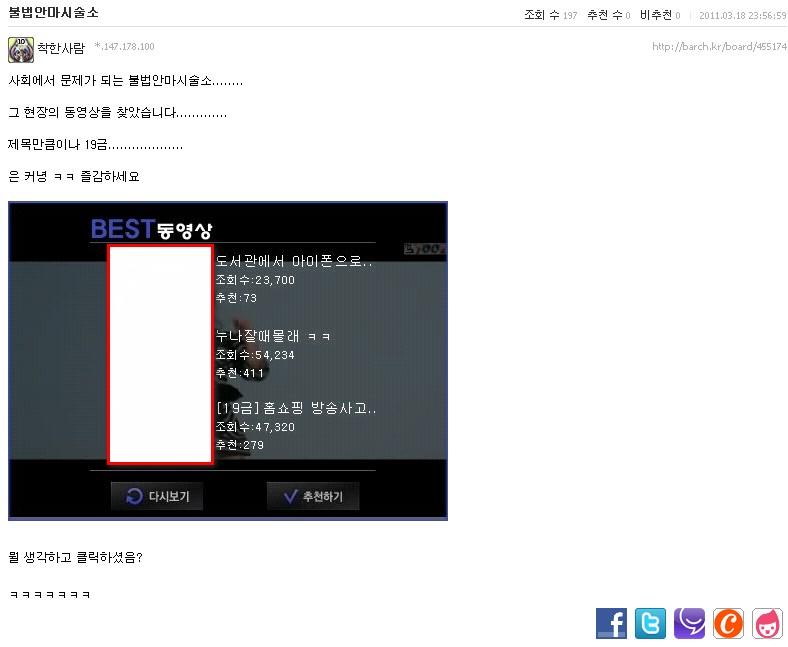Select the [19금] 홈쇼핑 방송사고 video
This screenshot has width=788, height=647.
[x=296, y=409]
